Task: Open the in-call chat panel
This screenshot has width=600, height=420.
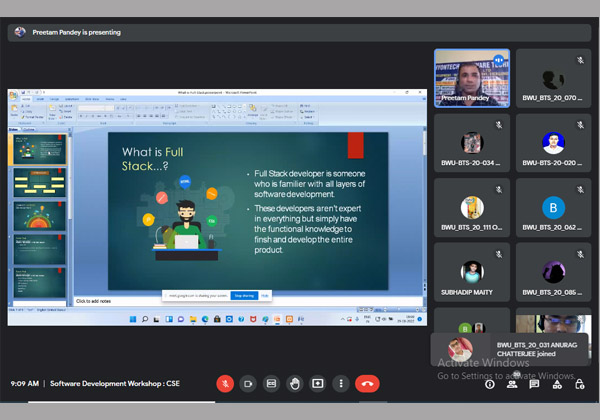Action: [535, 384]
